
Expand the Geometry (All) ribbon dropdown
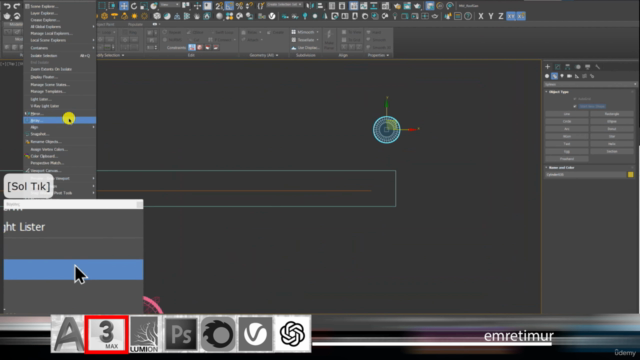[277, 55]
